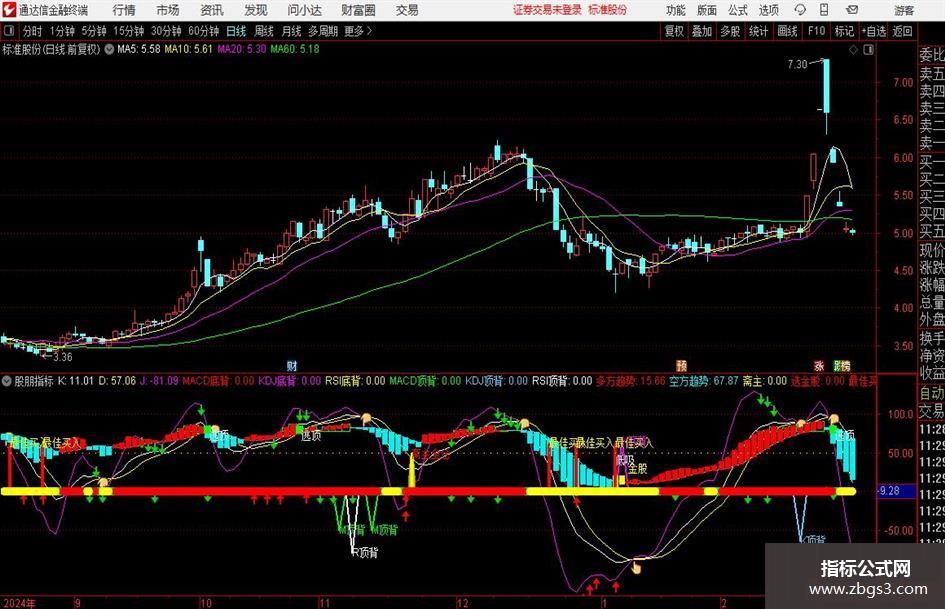
Task: Click the MA5: 5.58 value
Action: [x=139, y=49]
